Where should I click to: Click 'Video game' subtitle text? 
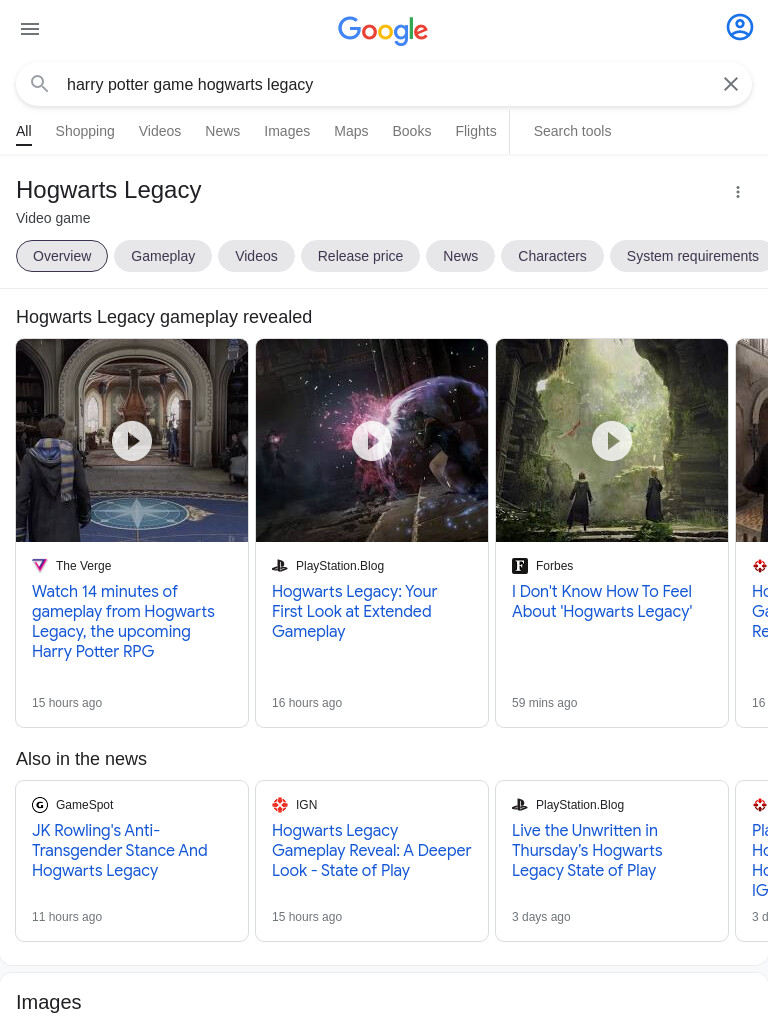pyautogui.click(x=54, y=218)
